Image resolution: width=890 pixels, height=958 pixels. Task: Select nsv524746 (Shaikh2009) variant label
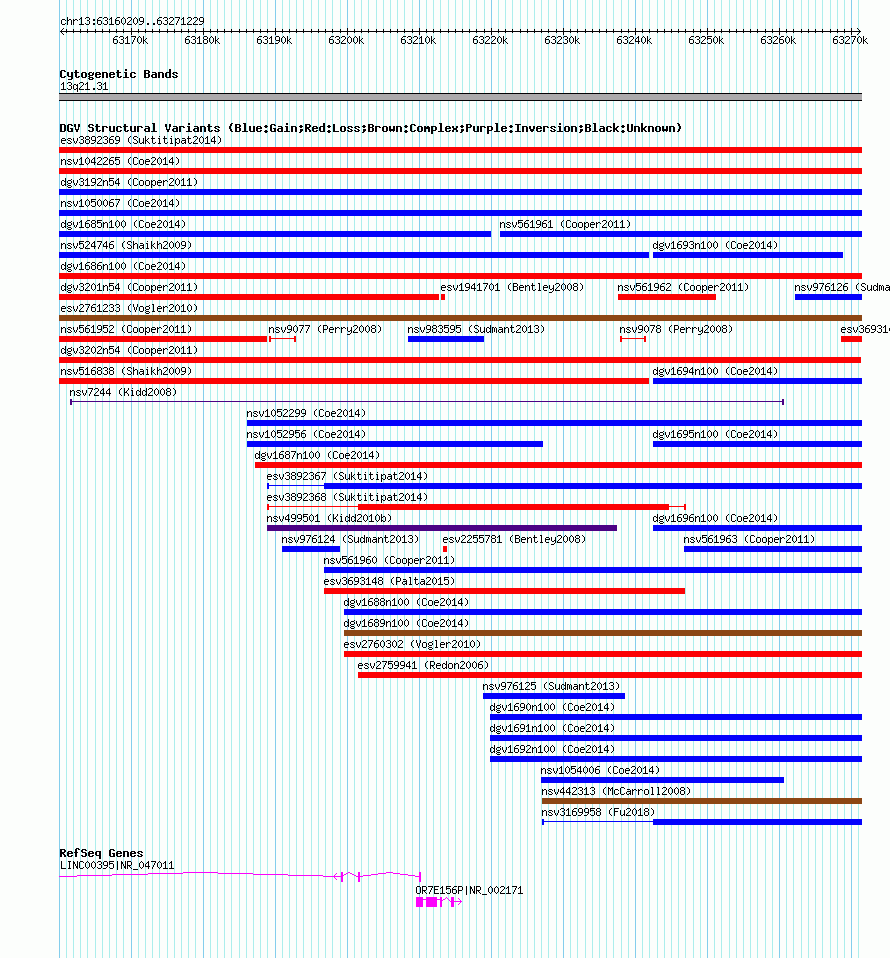tap(126, 245)
